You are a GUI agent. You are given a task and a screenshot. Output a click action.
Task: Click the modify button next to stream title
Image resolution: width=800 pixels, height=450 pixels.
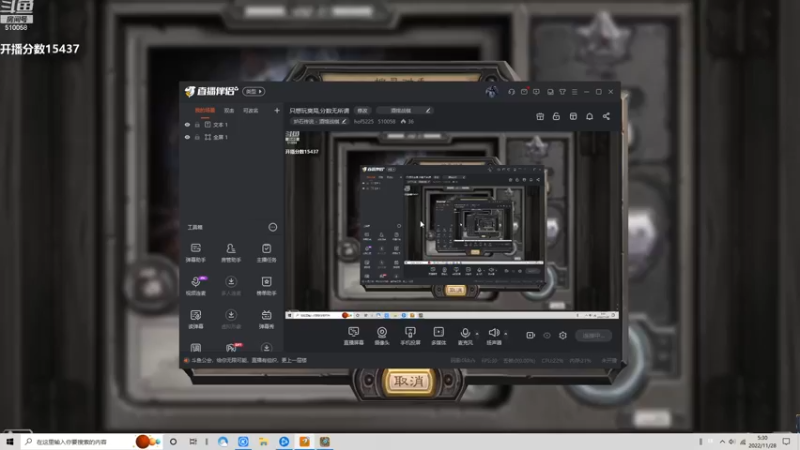[x=362, y=110]
